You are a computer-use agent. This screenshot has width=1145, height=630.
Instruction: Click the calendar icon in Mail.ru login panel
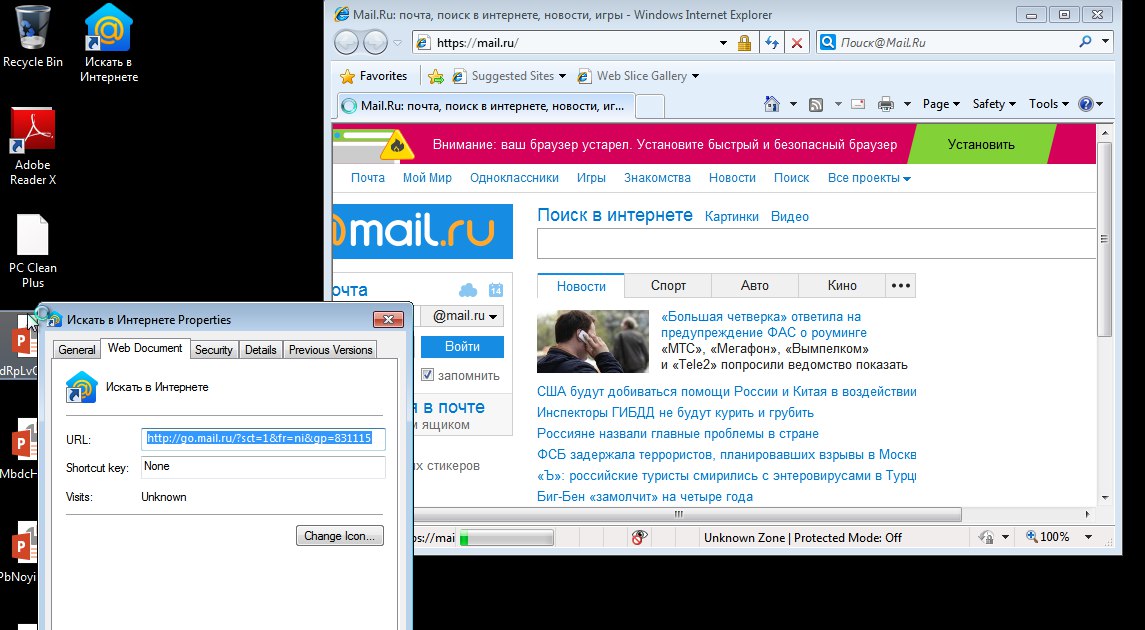tap(496, 290)
